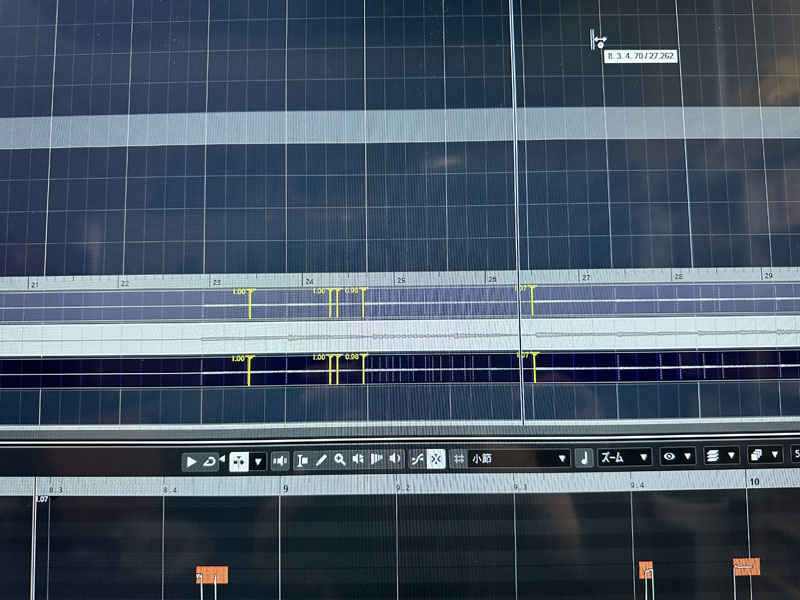This screenshot has width=800, height=600.
Task: Click position 9.2 on the lower editor ruler
Action: pos(403,488)
